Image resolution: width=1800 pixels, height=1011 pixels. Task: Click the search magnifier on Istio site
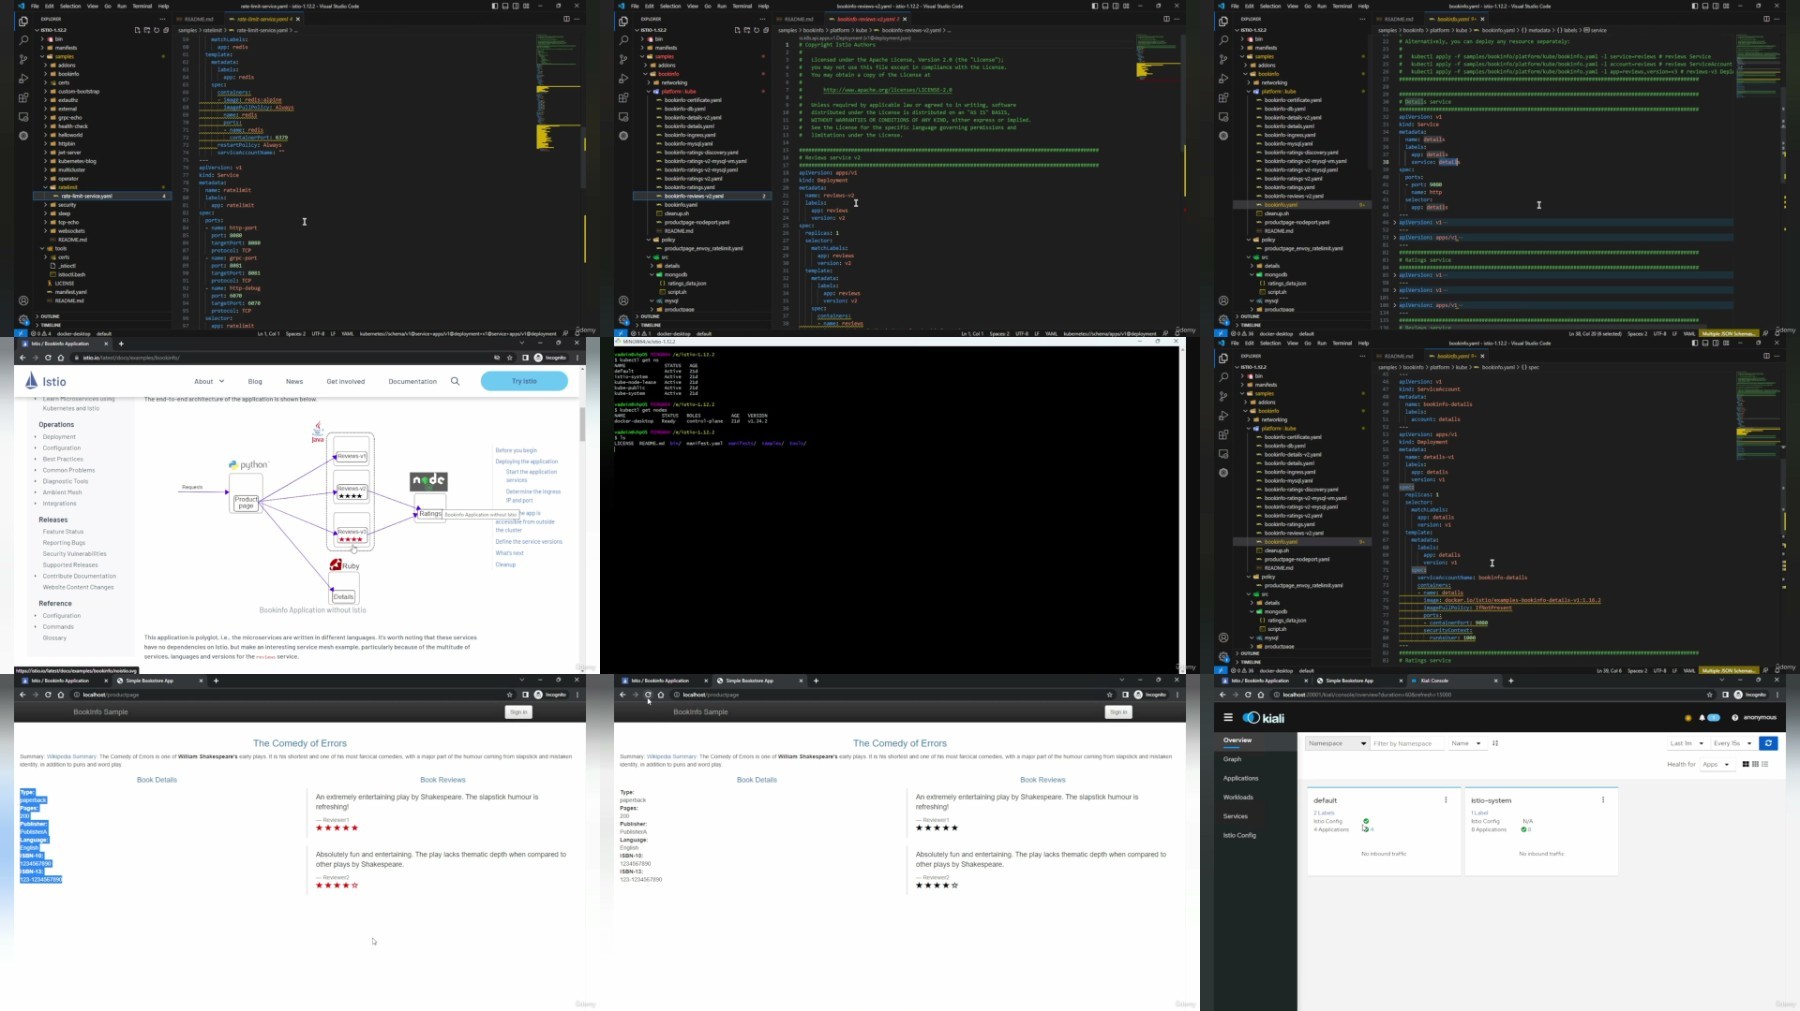[x=455, y=381]
